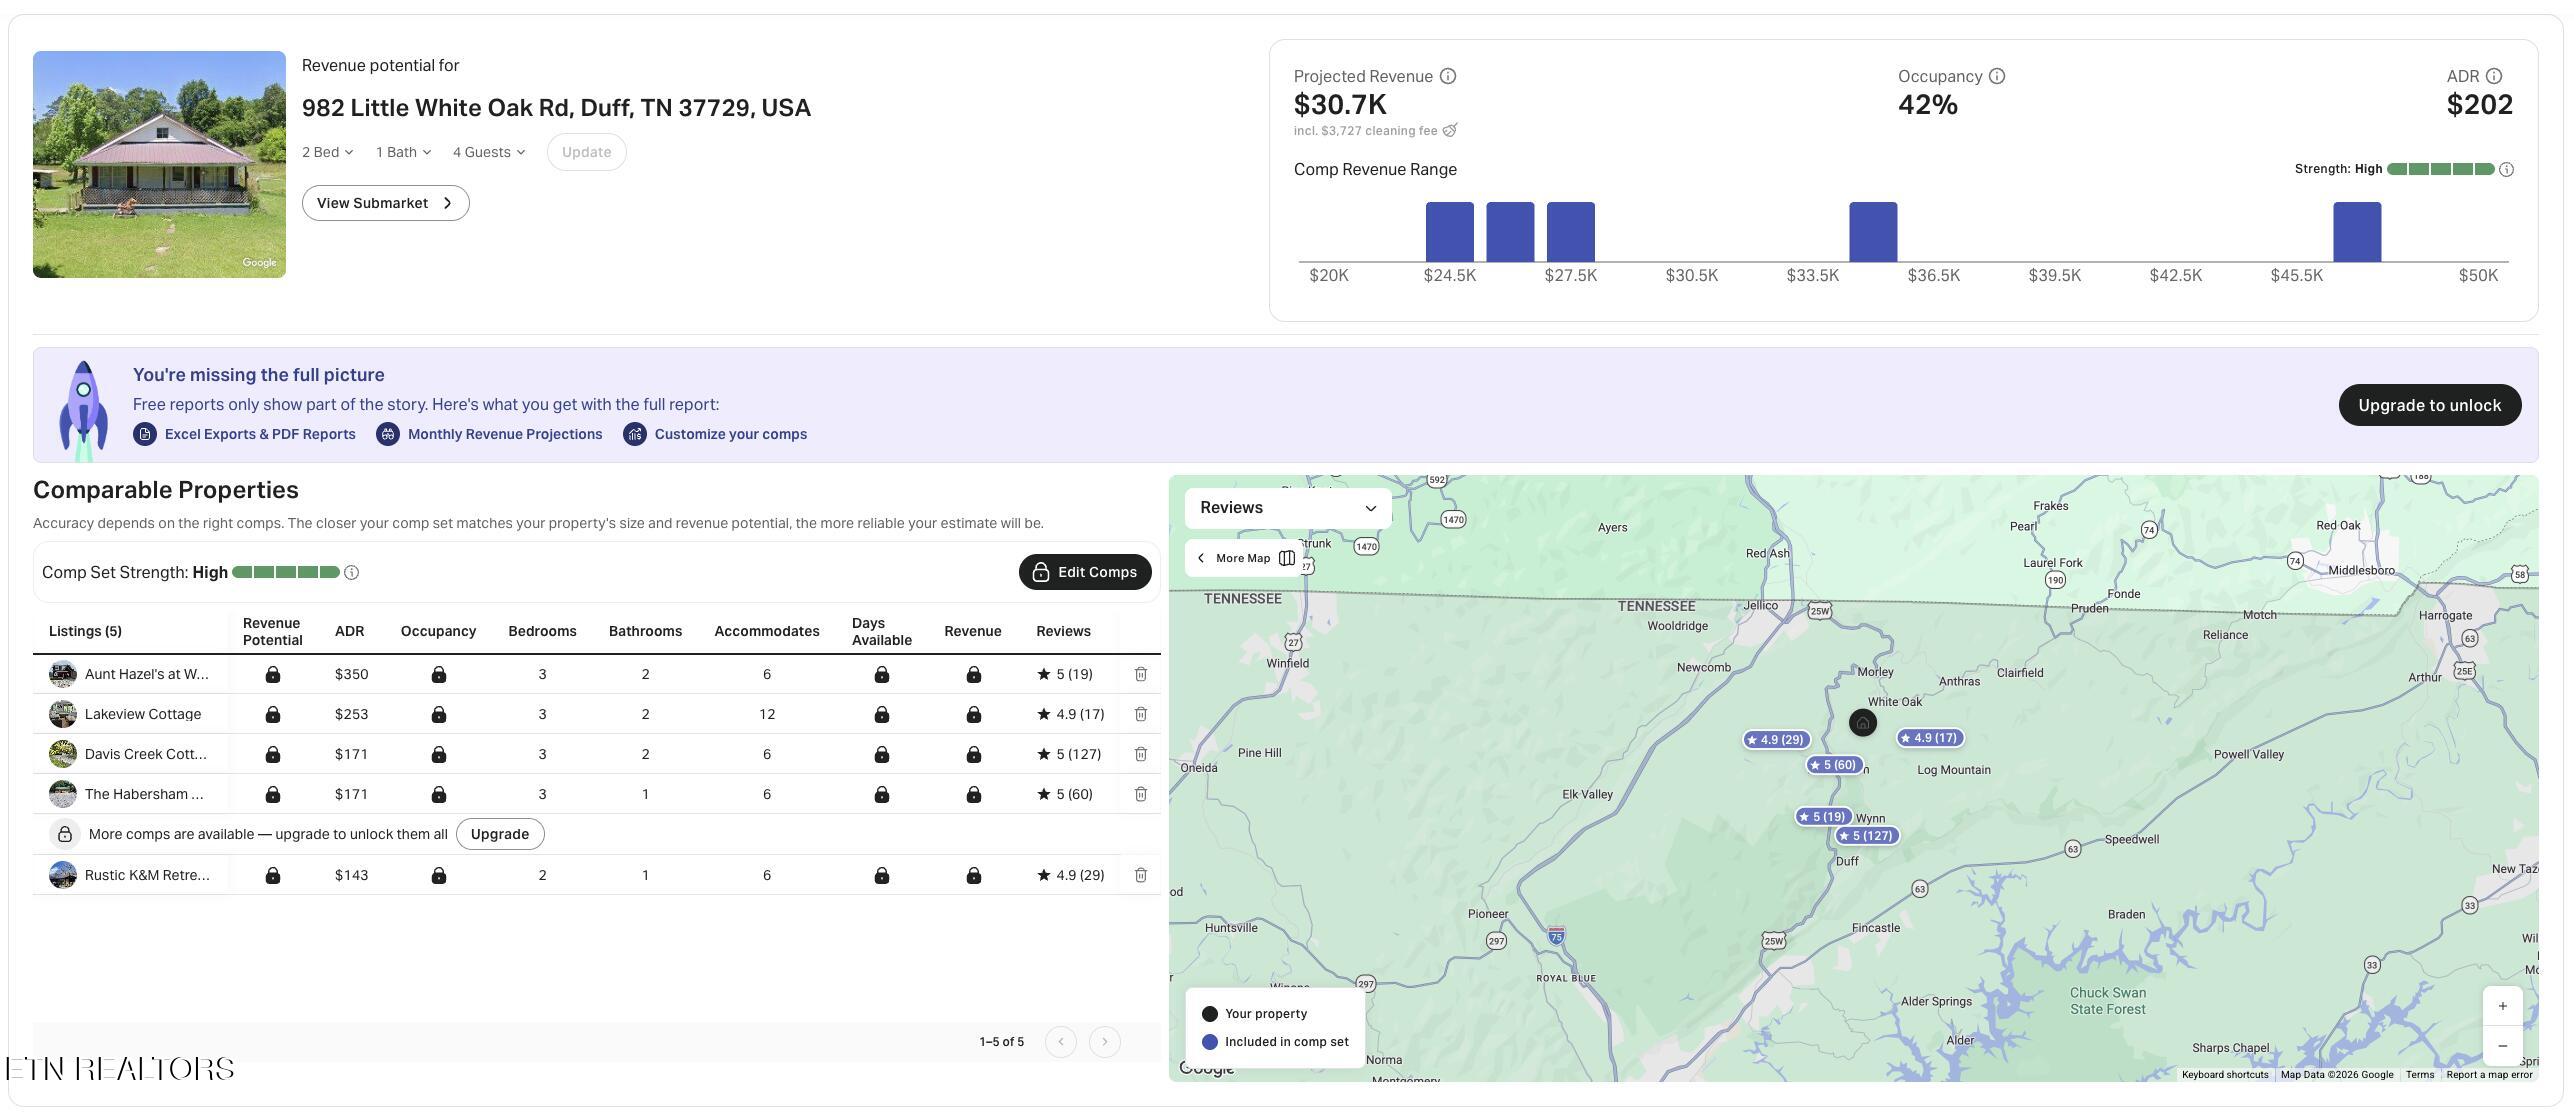Open the 2 Bed dropdown
This screenshot has height=1120, width=2574.
tap(328, 152)
